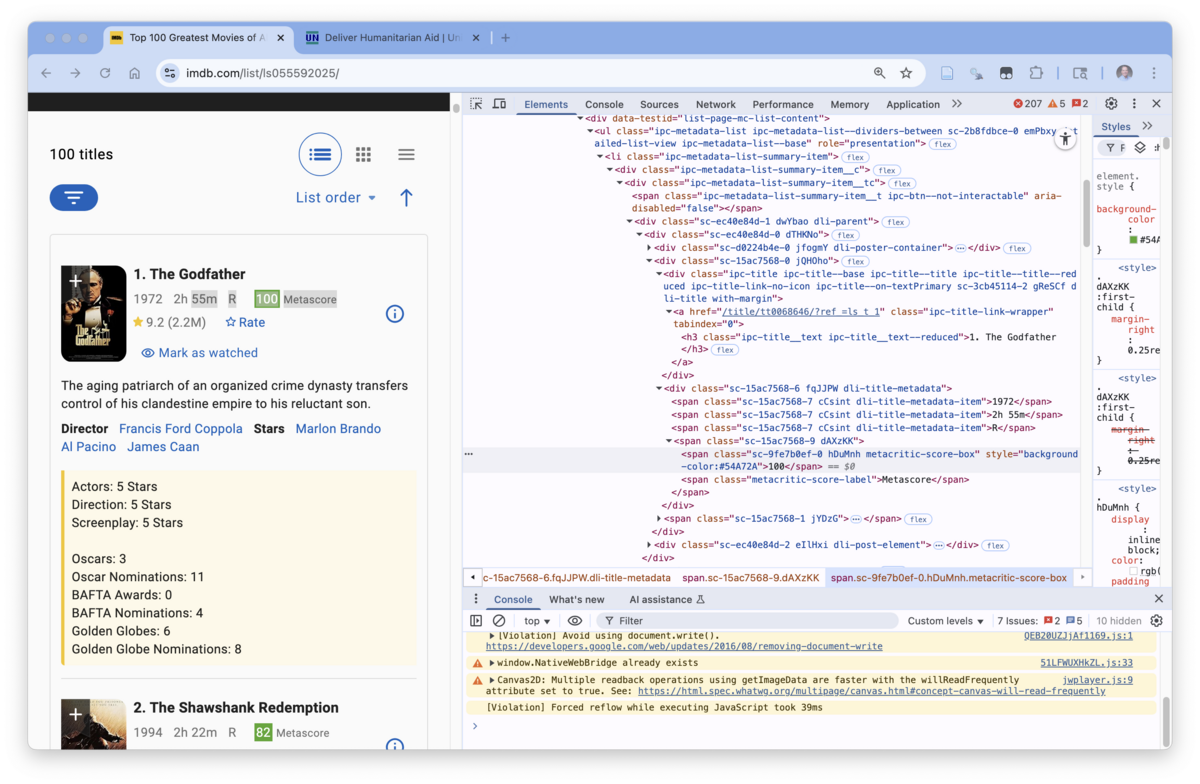Image resolution: width=1200 pixels, height=784 pixels.
Task: Bookmark this page with the star icon
Action: coord(906,73)
